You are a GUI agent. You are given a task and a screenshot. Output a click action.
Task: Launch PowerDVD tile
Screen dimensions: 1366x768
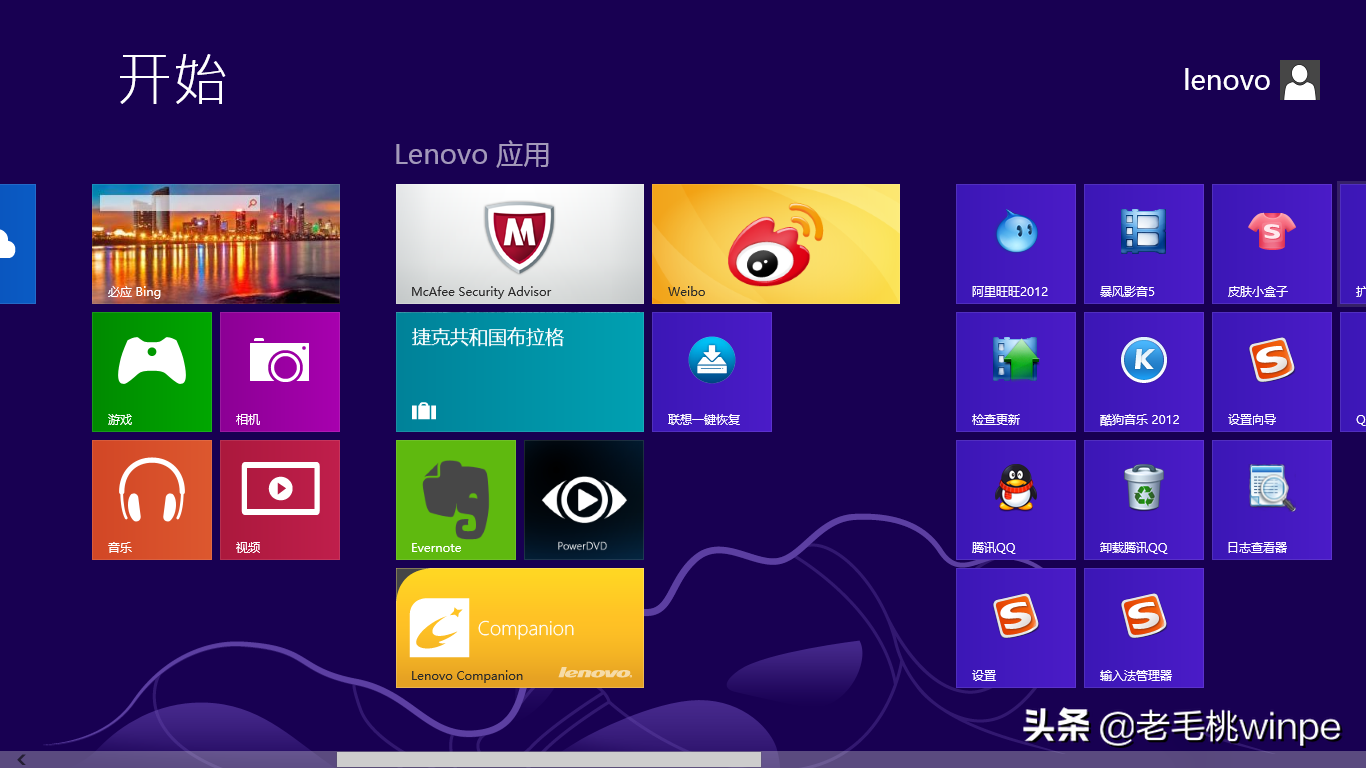(x=584, y=500)
